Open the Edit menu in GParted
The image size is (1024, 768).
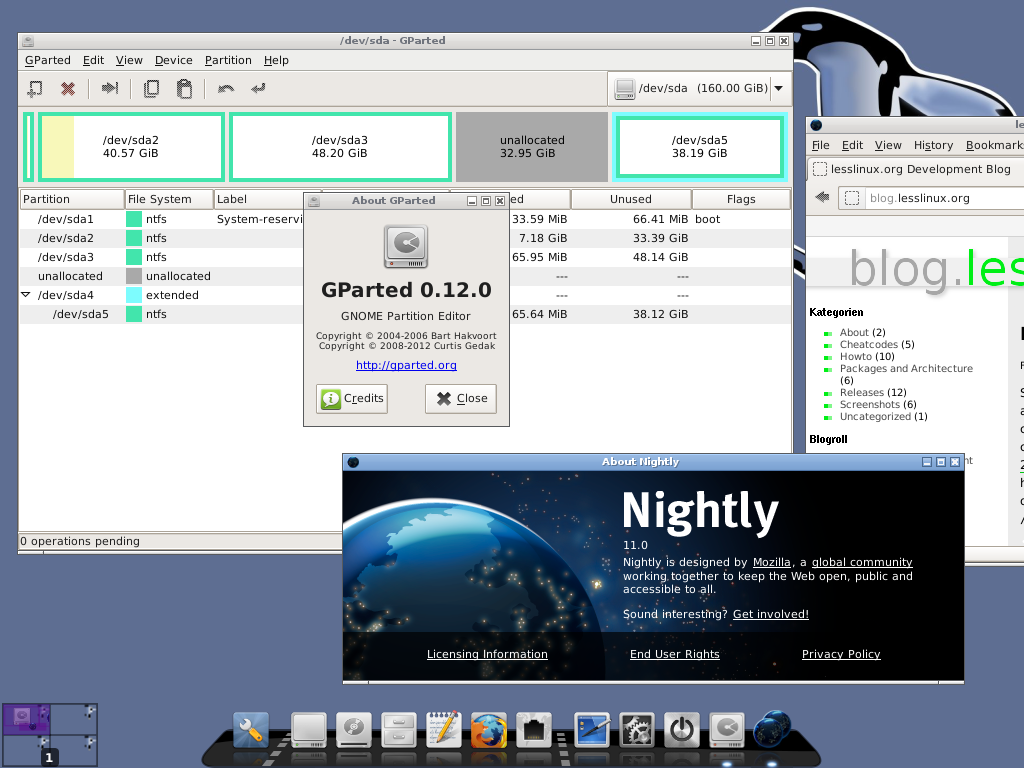click(x=93, y=60)
